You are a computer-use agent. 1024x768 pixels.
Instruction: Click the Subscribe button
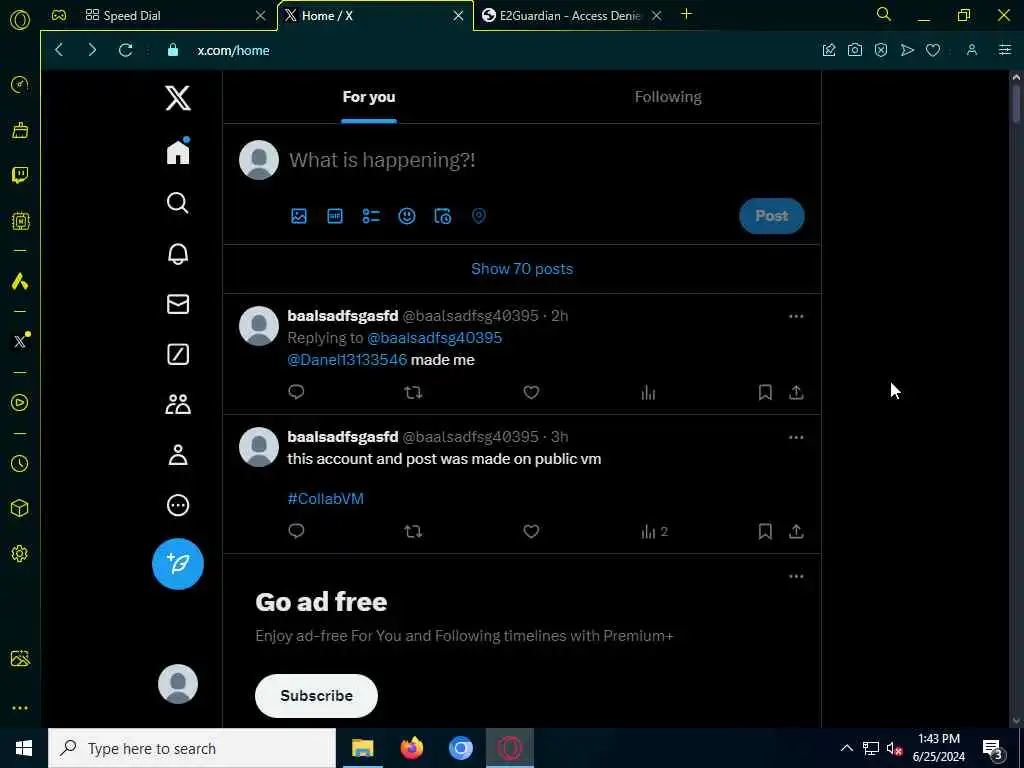pos(316,696)
